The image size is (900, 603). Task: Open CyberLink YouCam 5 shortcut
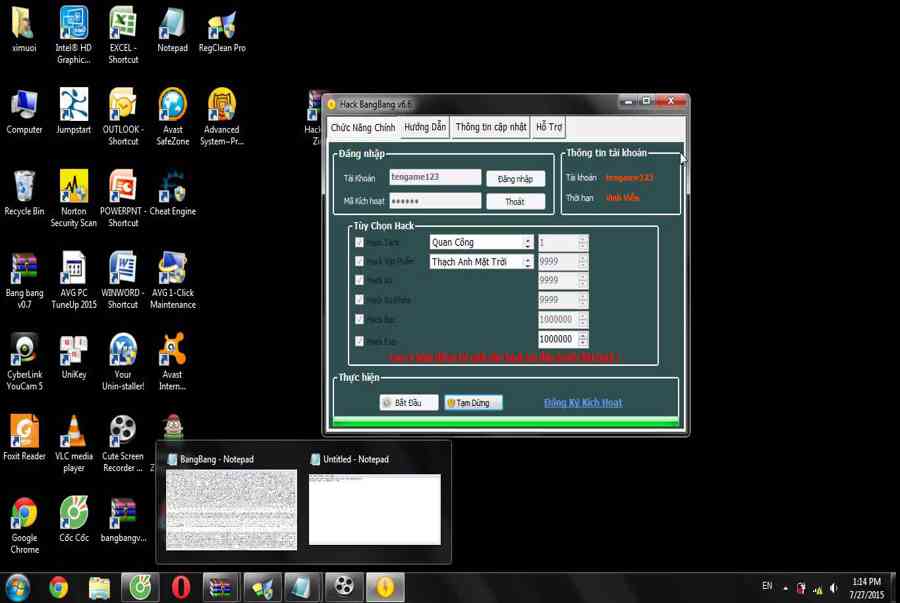24,350
